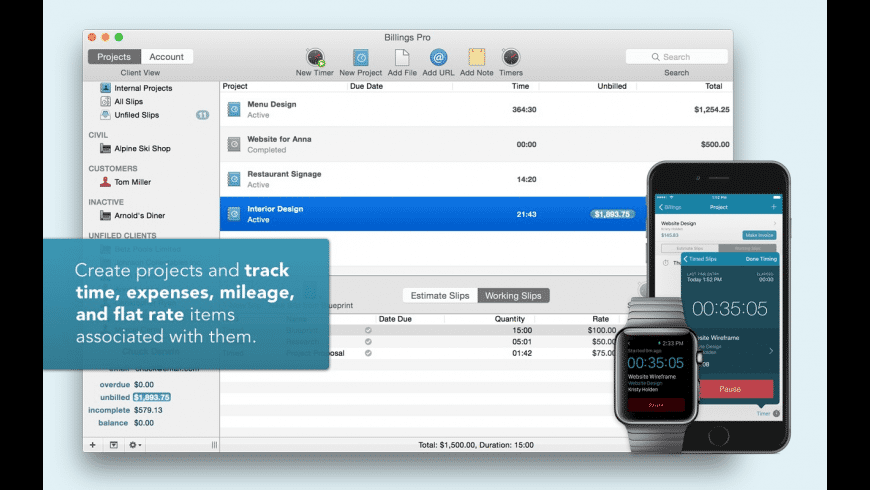Tap the iPhone home button
This screenshot has width=870, height=490.
click(719, 436)
